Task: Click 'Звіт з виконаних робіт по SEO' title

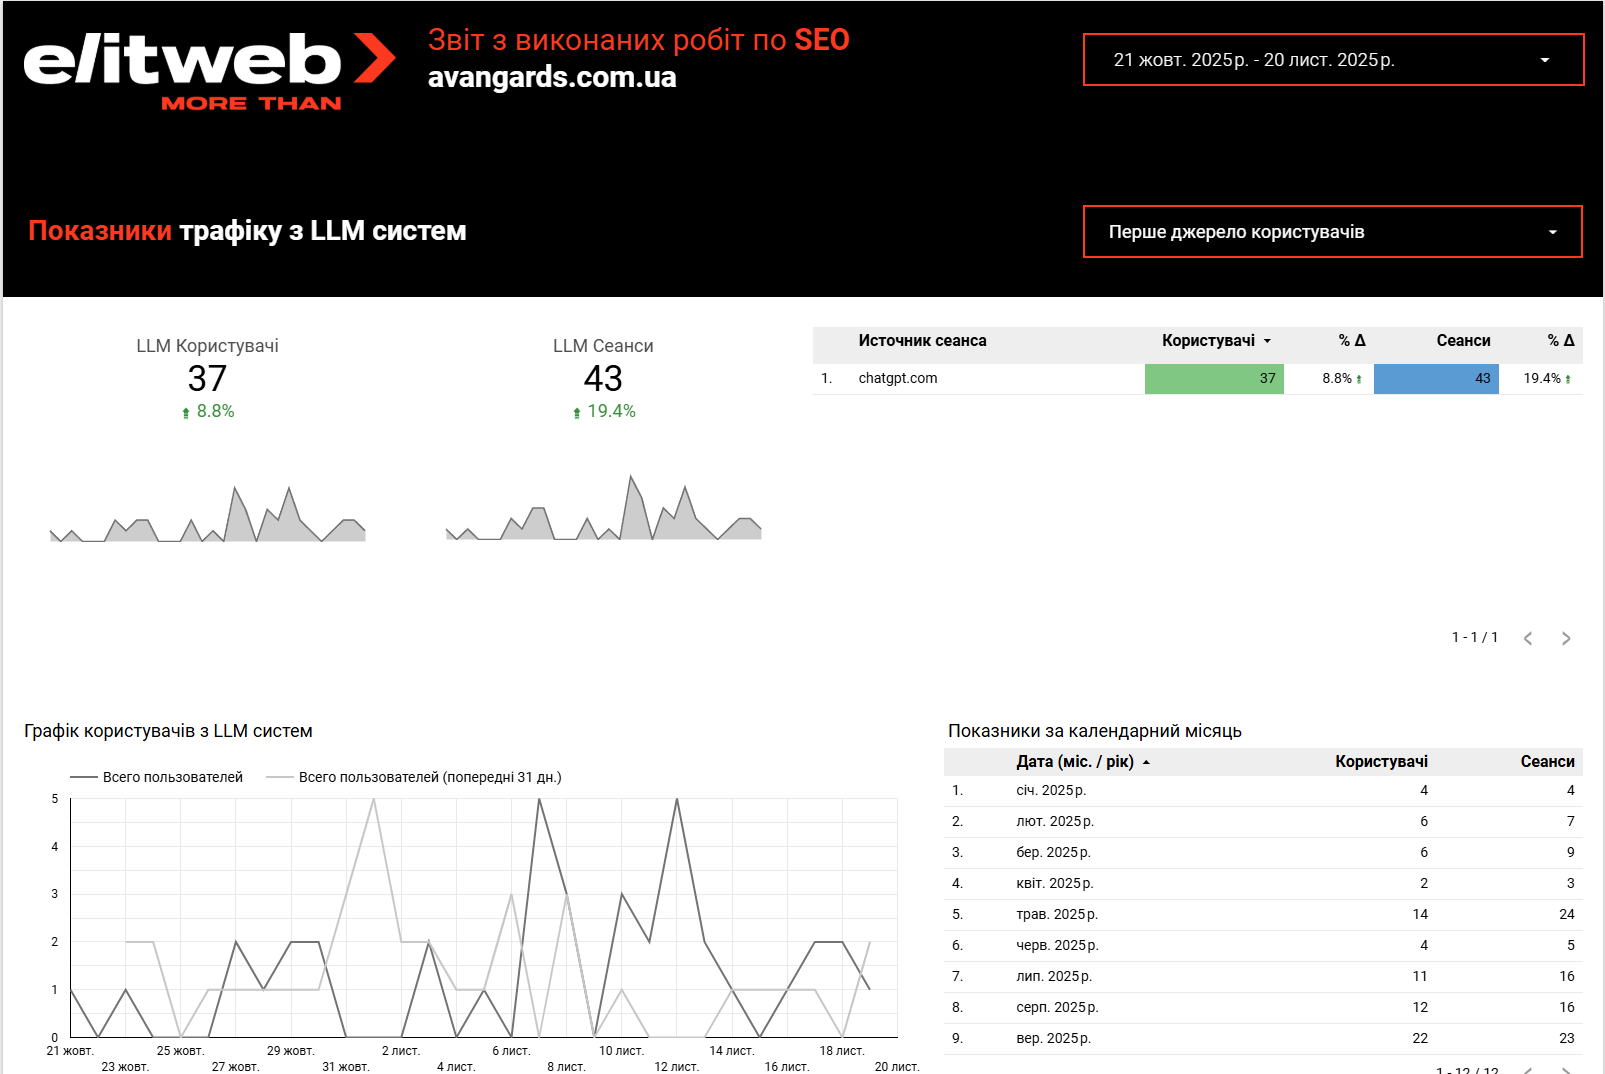Action: [639, 40]
